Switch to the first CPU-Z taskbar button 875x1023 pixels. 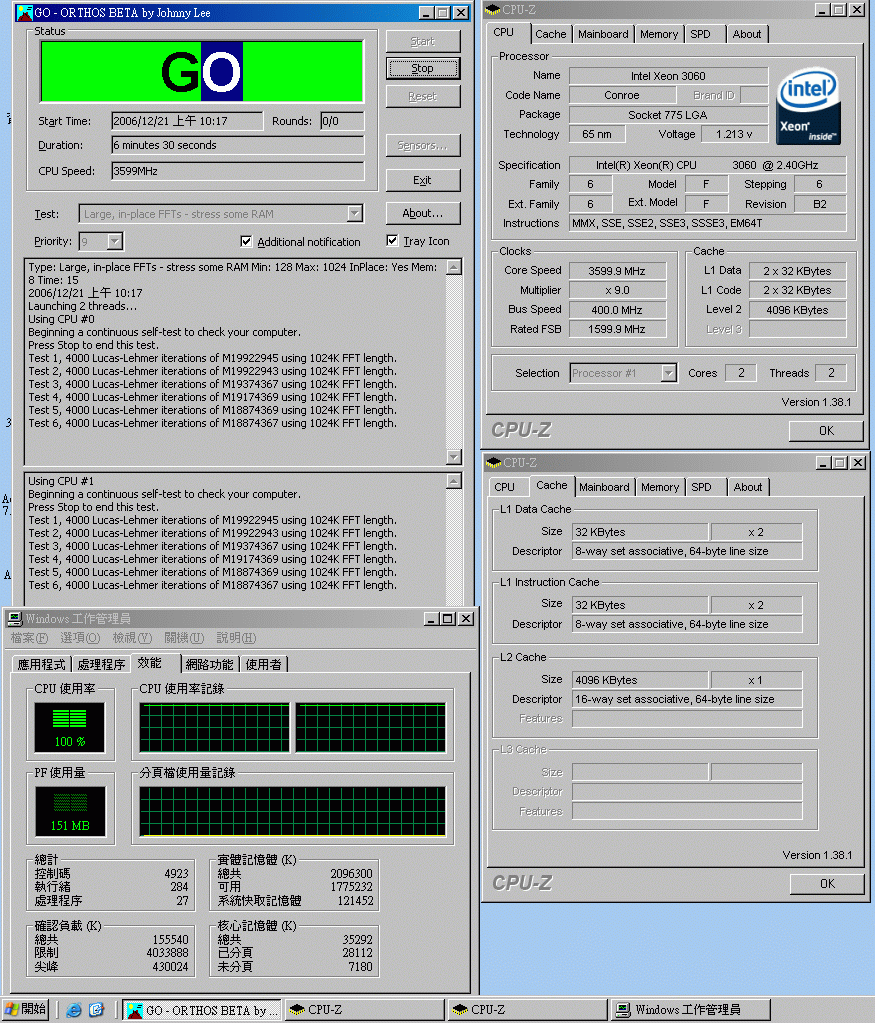point(365,1010)
